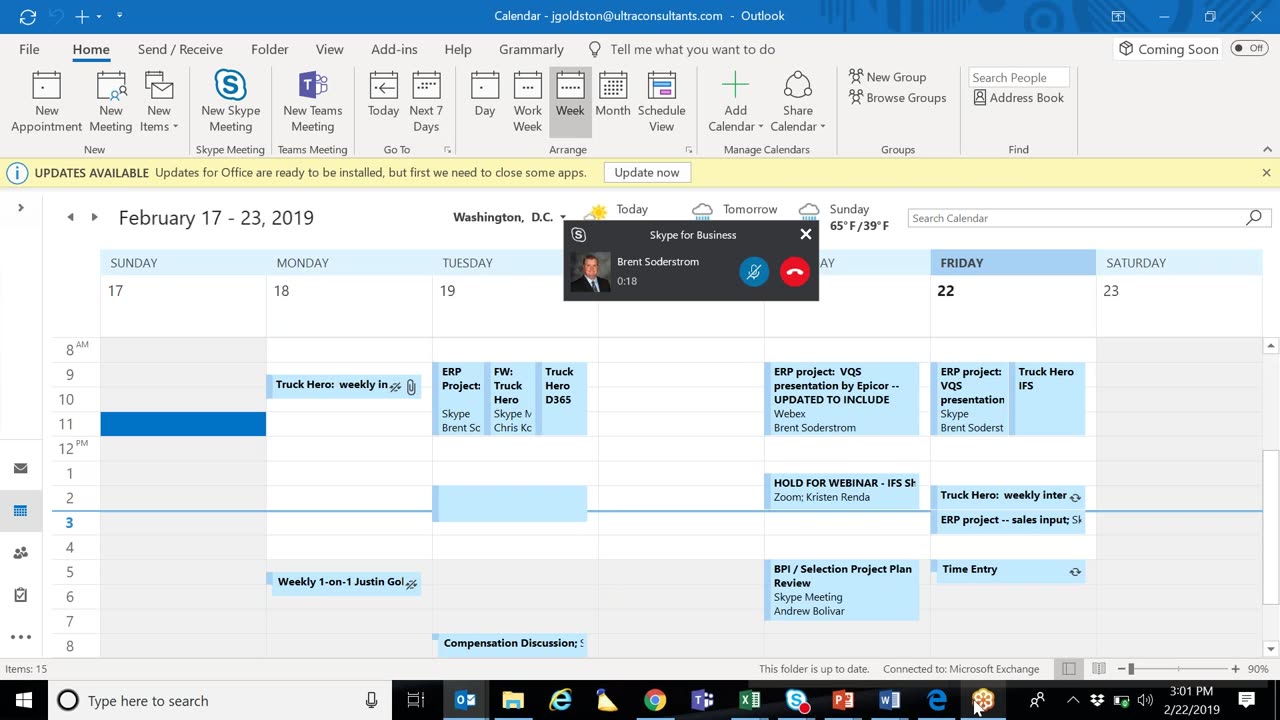Open Customize Quick Access Toolbar dropdown
This screenshot has height=720, width=1280.
[x=120, y=16]
